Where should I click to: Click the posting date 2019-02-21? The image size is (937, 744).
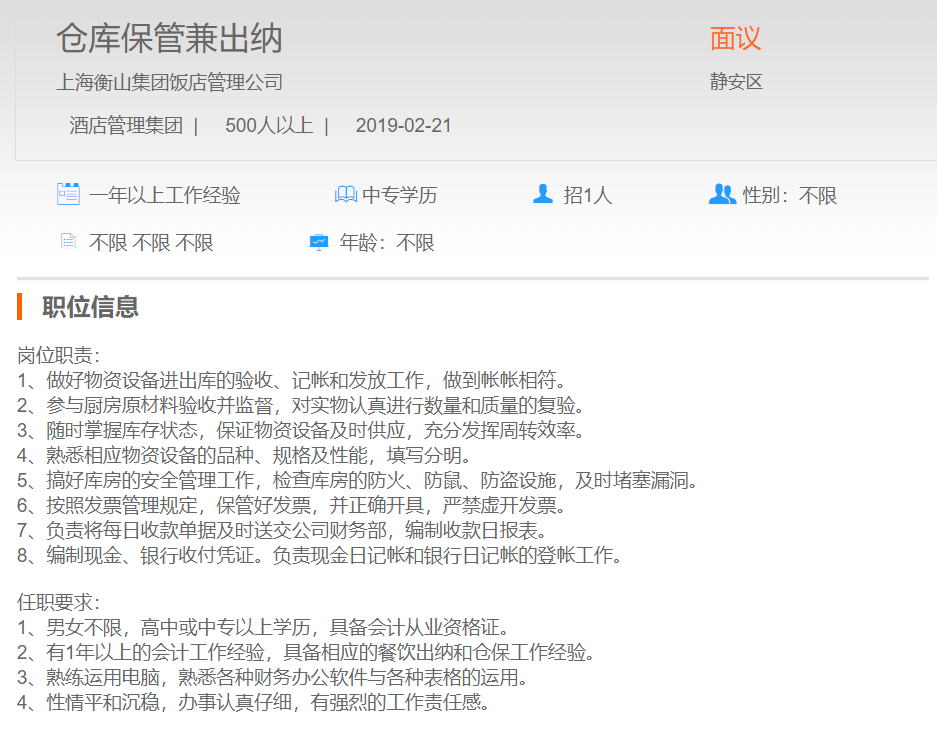(403, 126)
